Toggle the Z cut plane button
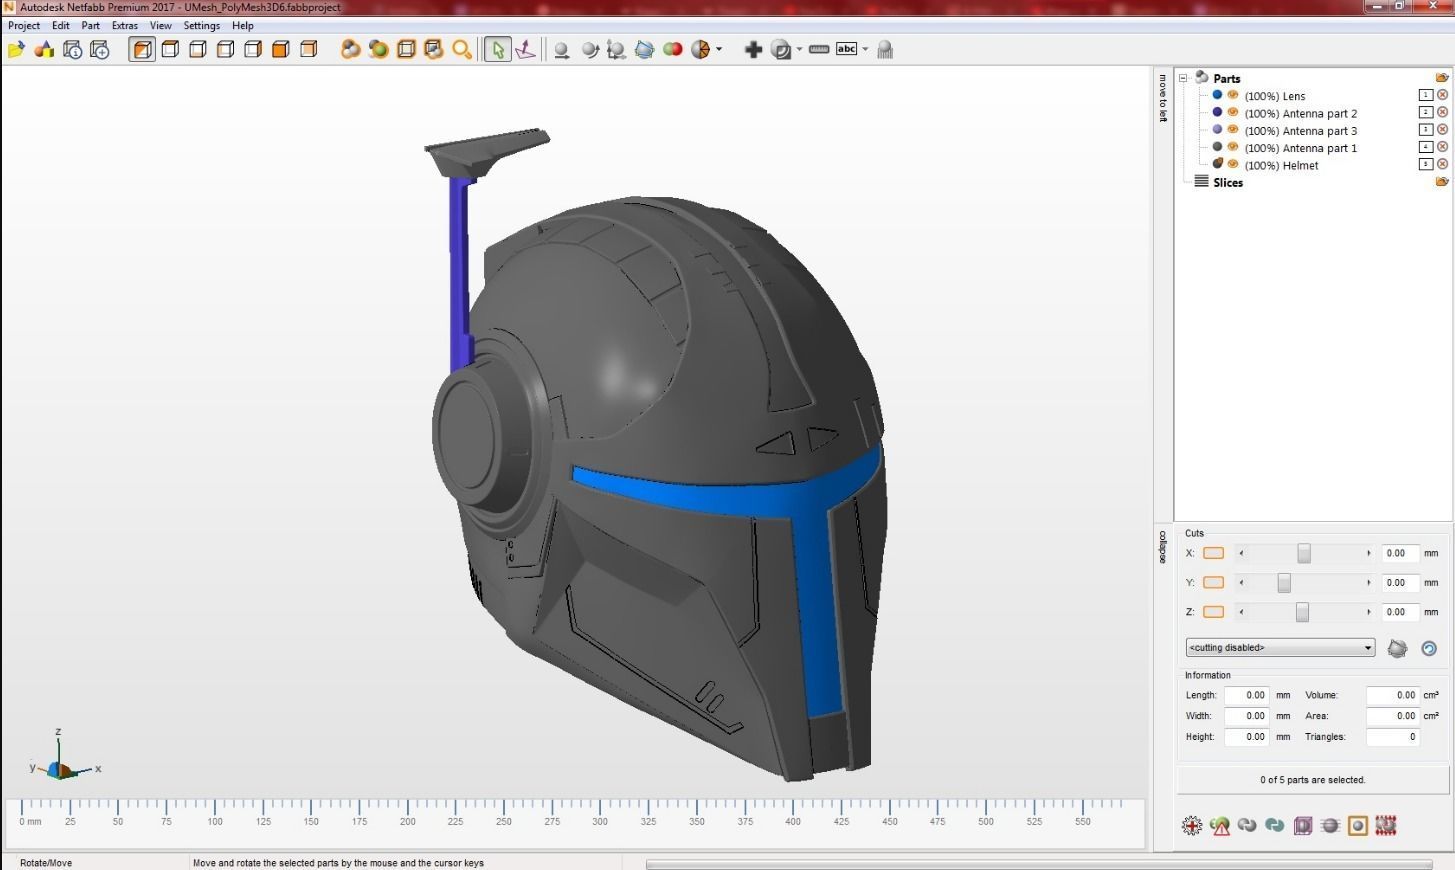The image size is (1455, 870). (x=1213, y=611)
